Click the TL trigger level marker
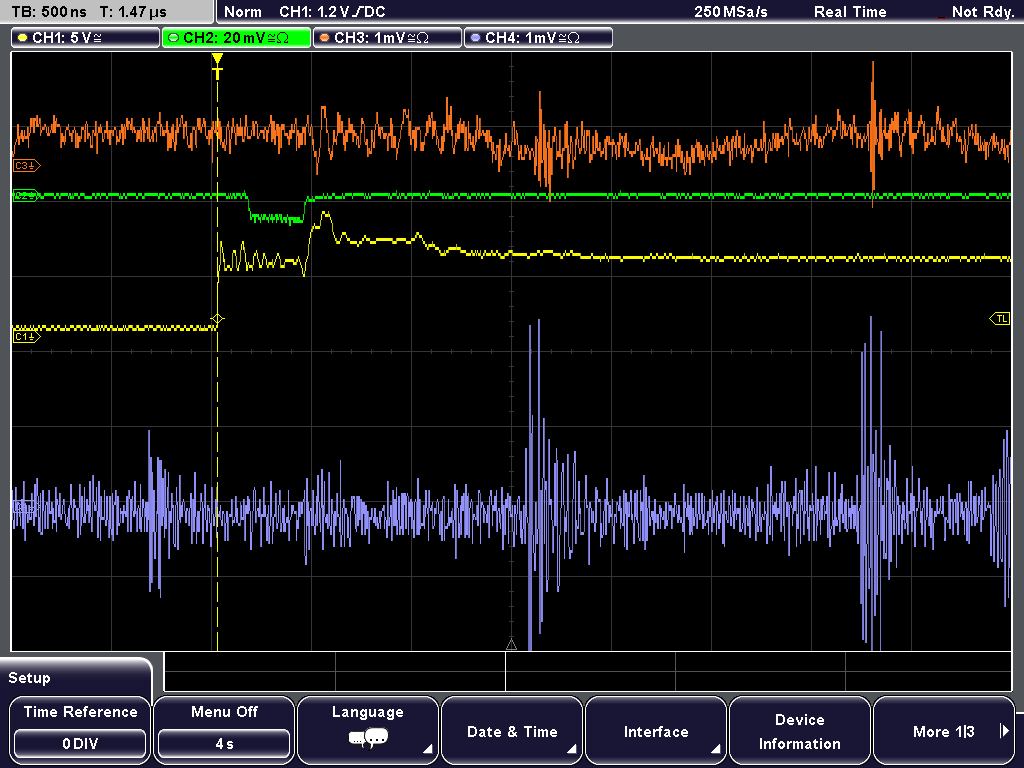The width and height of the screenshot is (1024, 768). 1000,319
